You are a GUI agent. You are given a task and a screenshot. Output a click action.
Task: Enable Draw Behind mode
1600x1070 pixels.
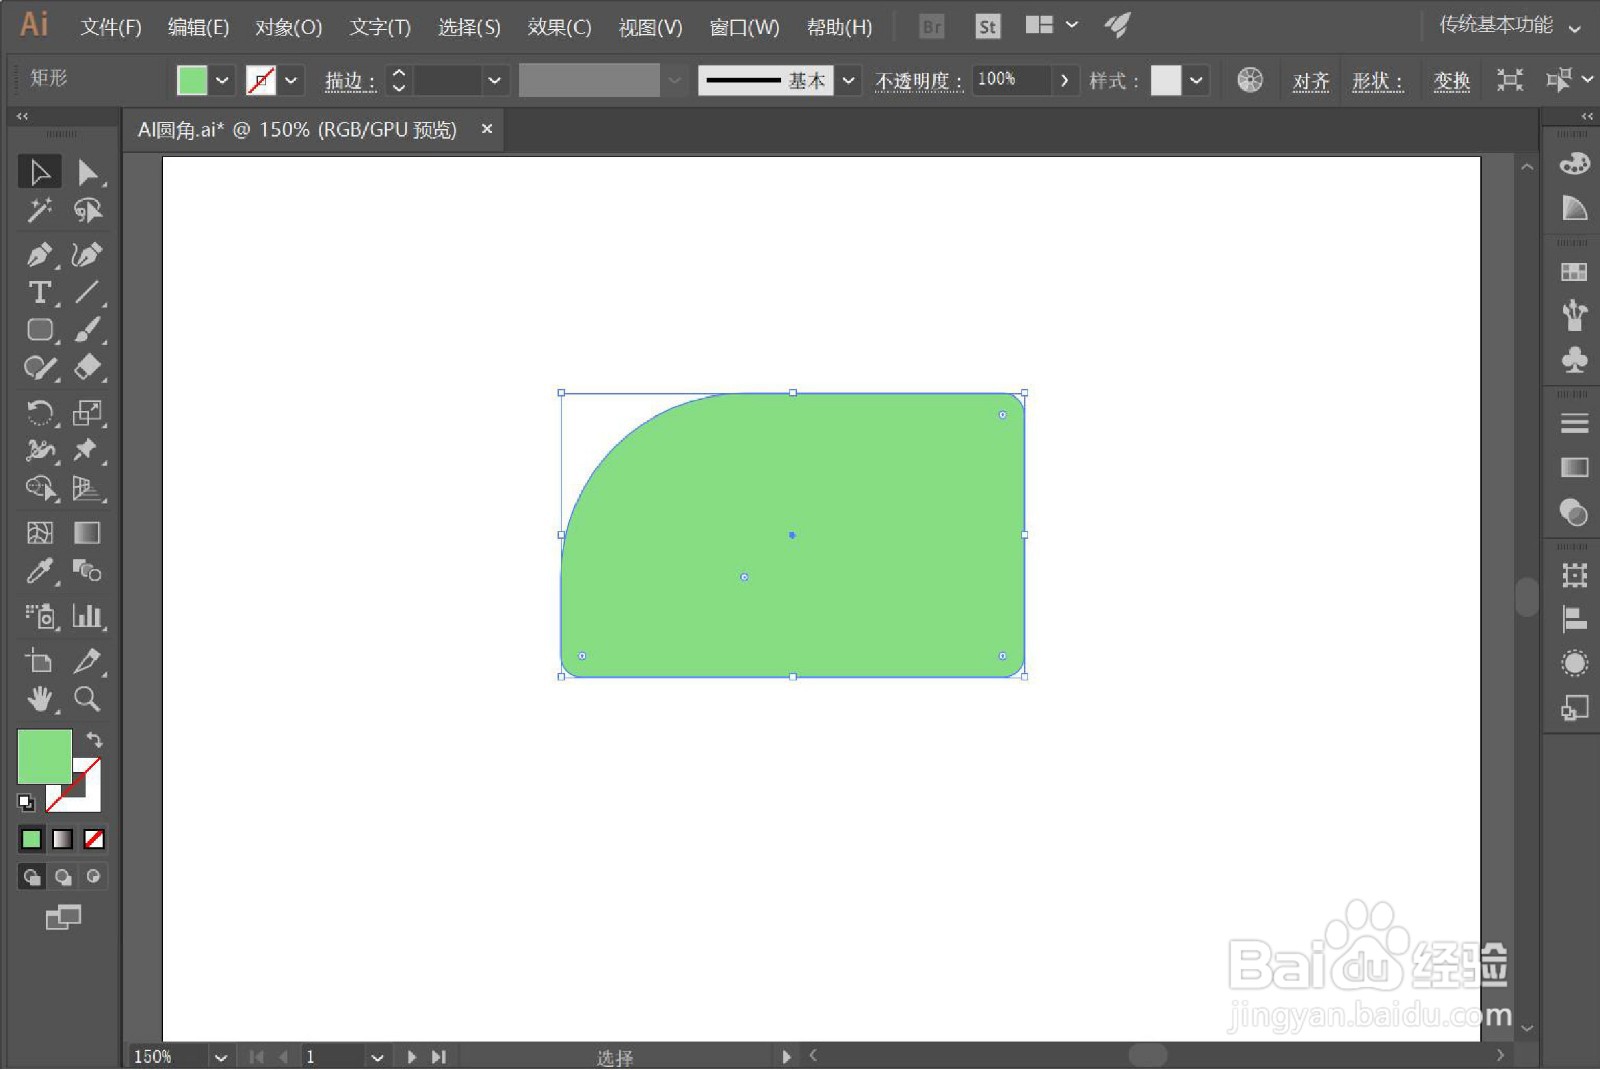63,877
